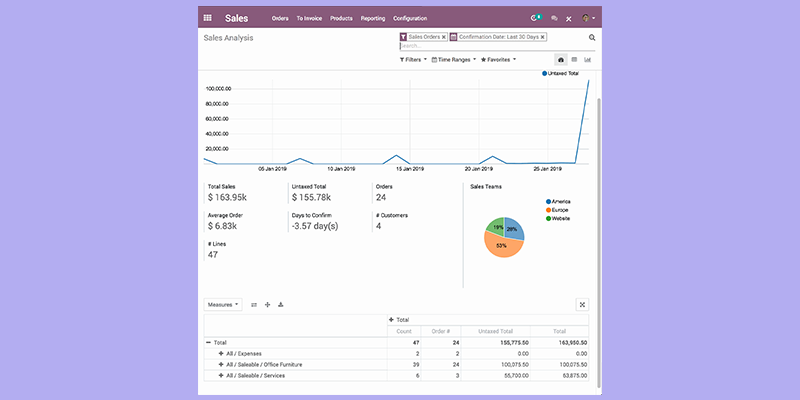The image size is (800, 400).
Task: Download the pivot table as spreadsheet
Action: pos(281,305)
